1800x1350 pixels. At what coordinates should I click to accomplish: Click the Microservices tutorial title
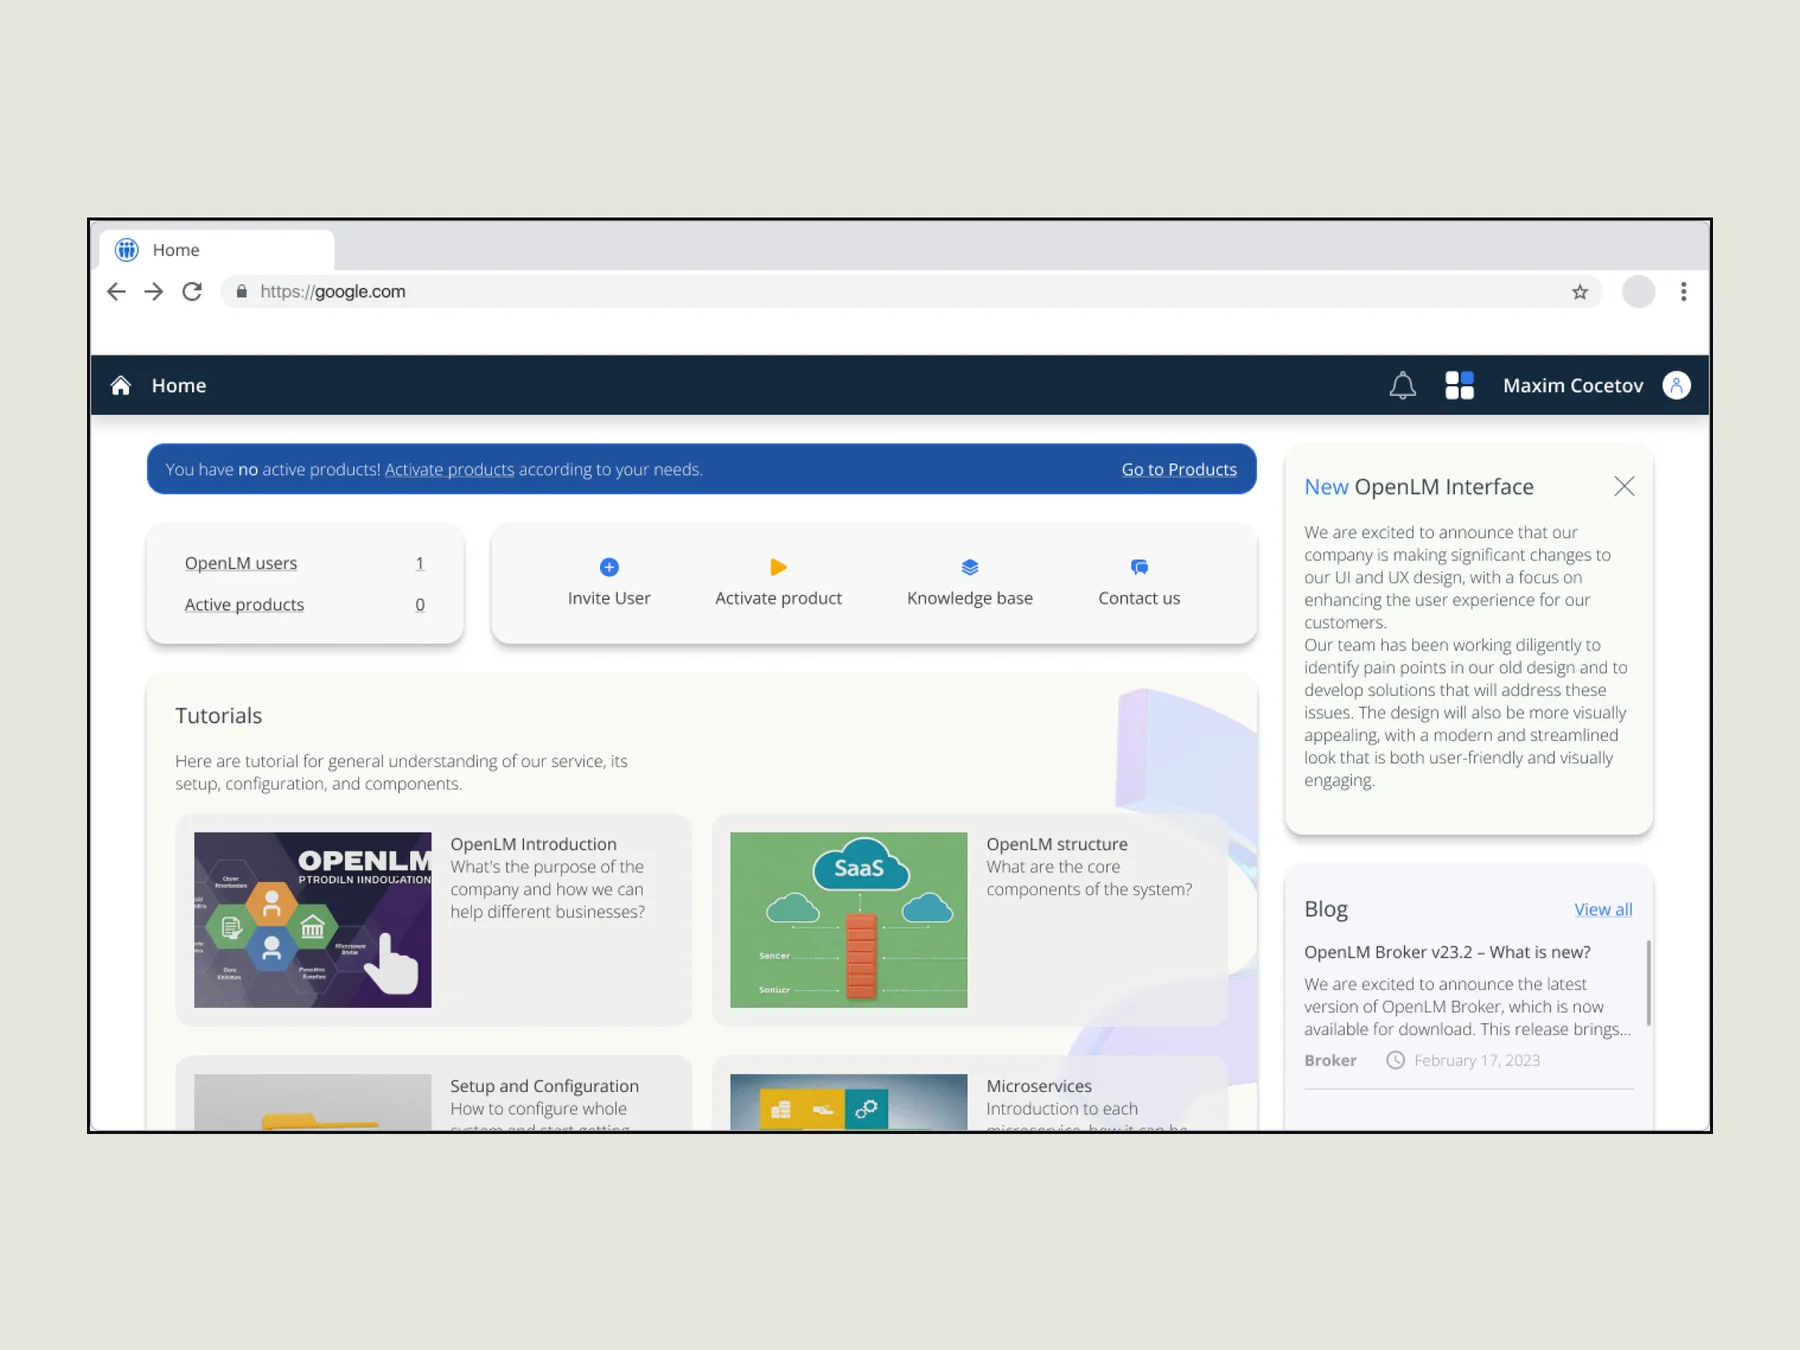click(x=1039, y=1086)
